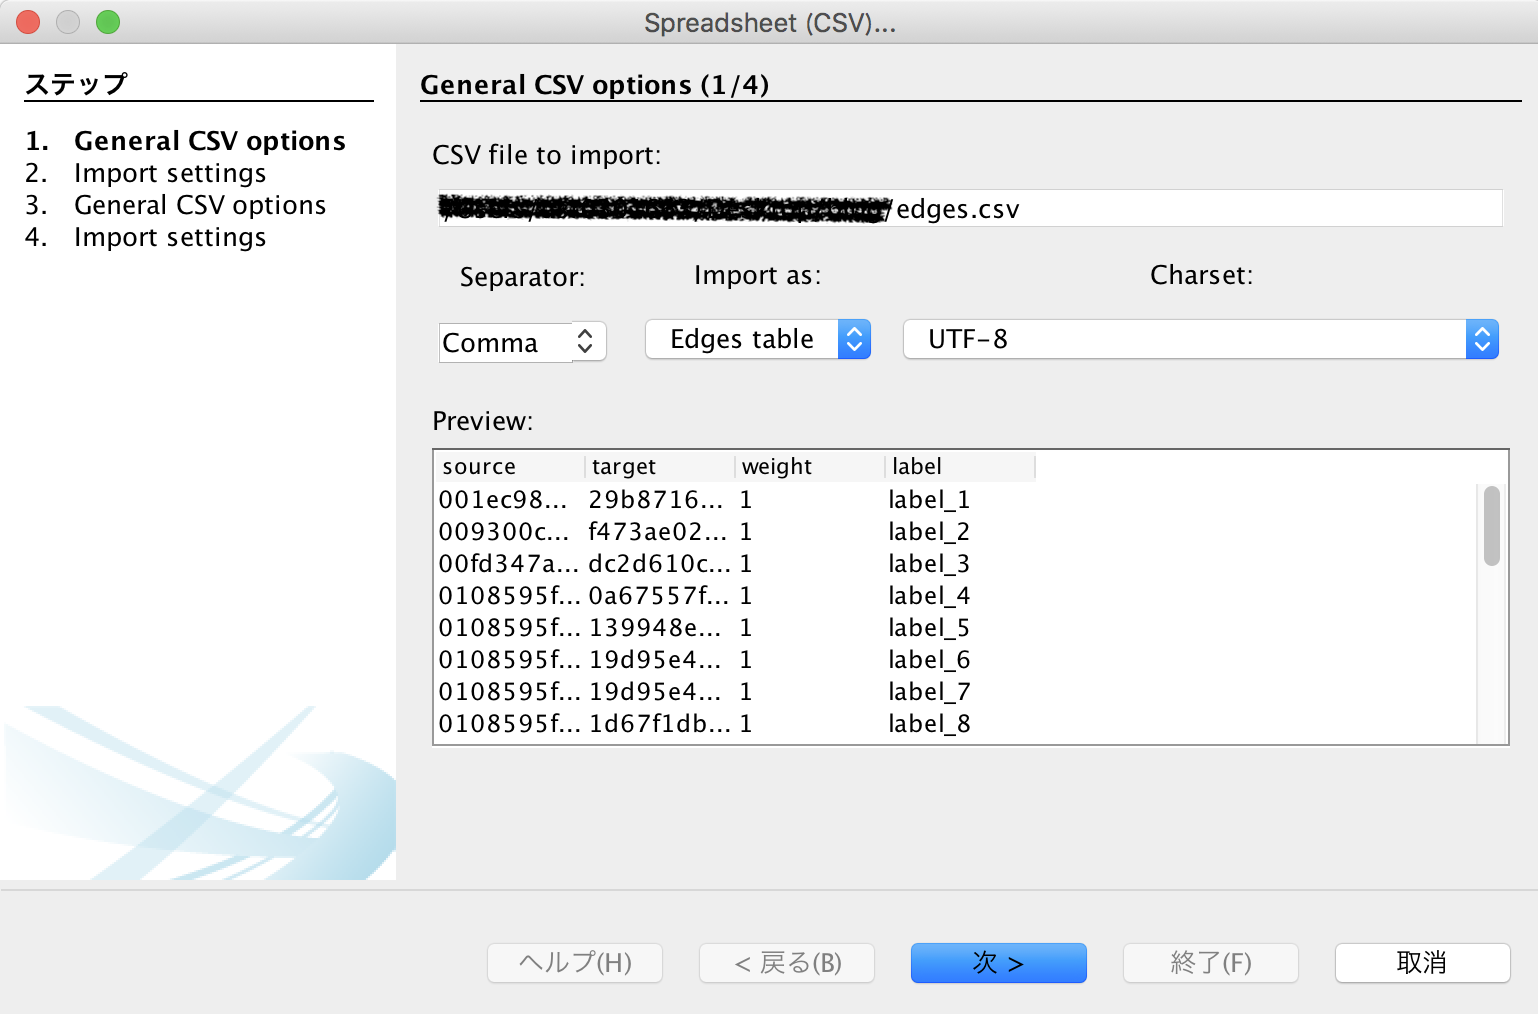Click the Back (戻る(B)) button
This screenshot has height=1014, width=1538.
click(x=786, y=963)
